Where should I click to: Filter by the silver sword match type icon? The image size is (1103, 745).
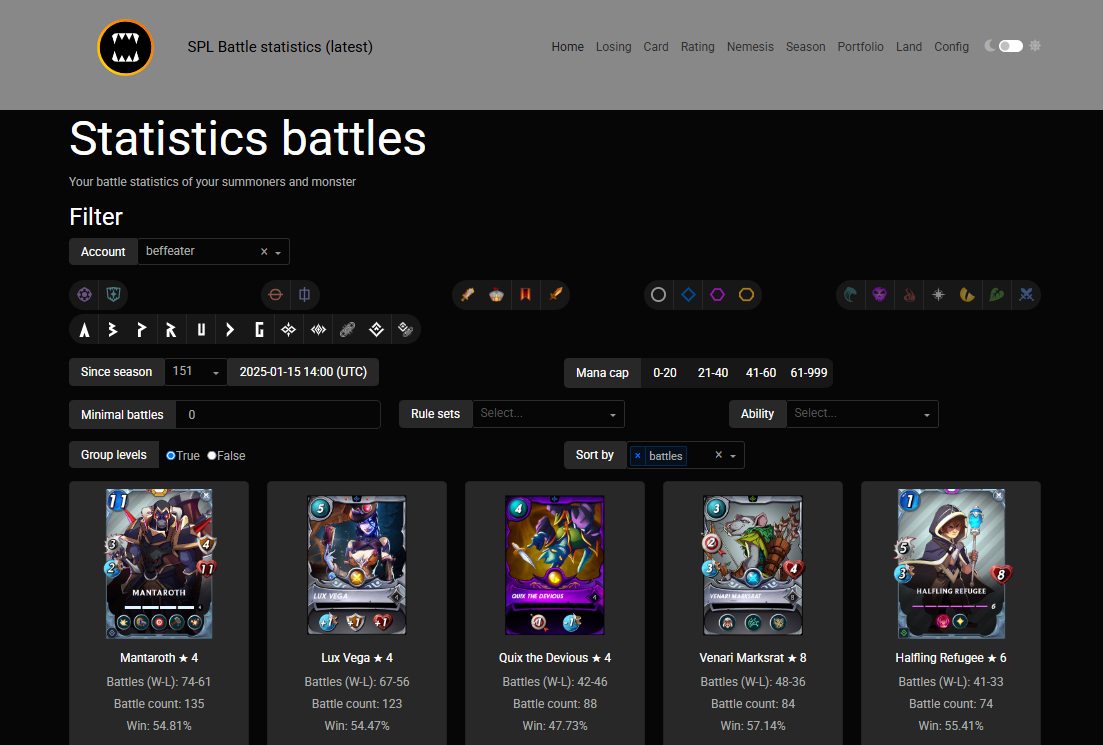(467, 295)
